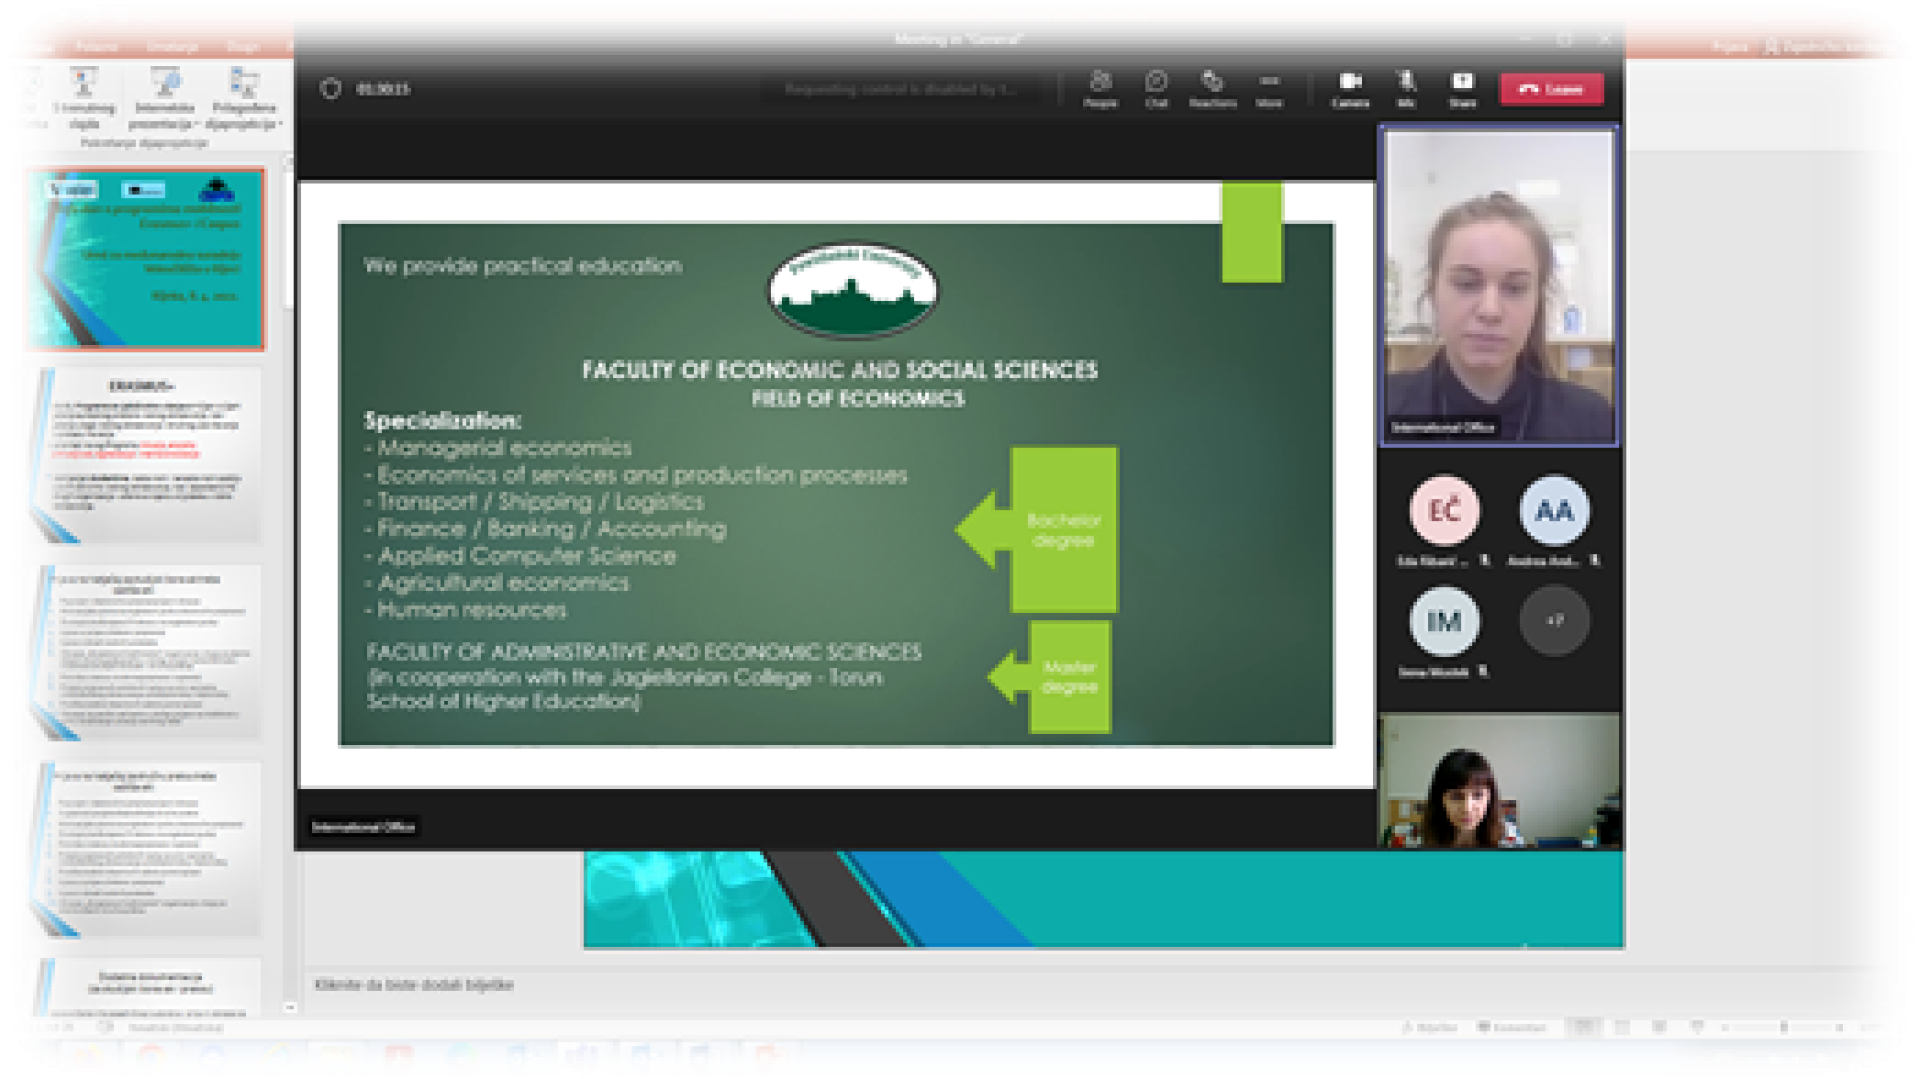This screenshot has width=1920, height=1079.
Task: Open the Polazno ribbon tab
Action: [x=97, y=46]
